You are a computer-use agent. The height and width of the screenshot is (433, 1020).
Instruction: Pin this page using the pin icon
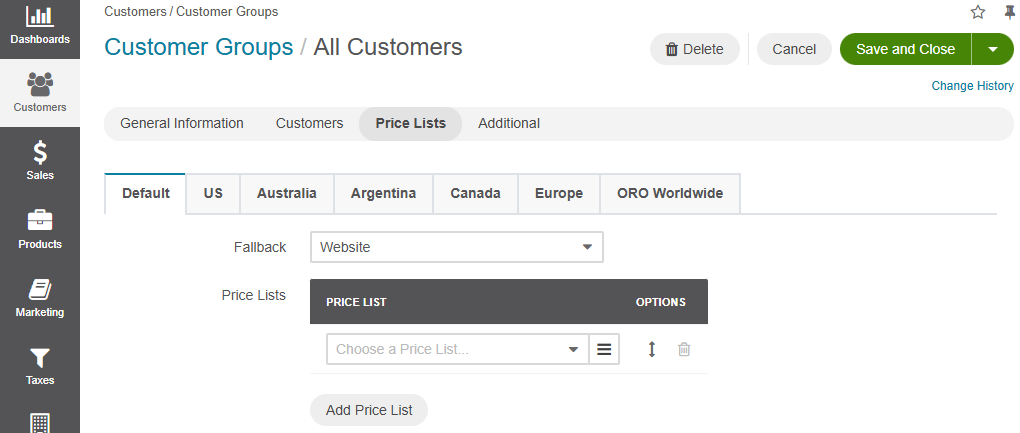[x=1009, y=12]
